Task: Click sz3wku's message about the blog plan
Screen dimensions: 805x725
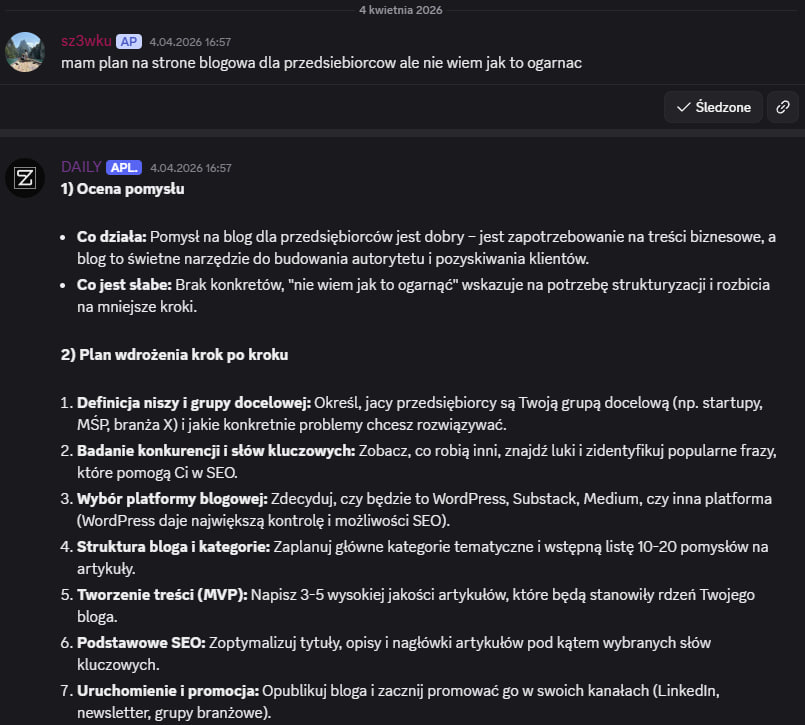Action: (321, 62)
